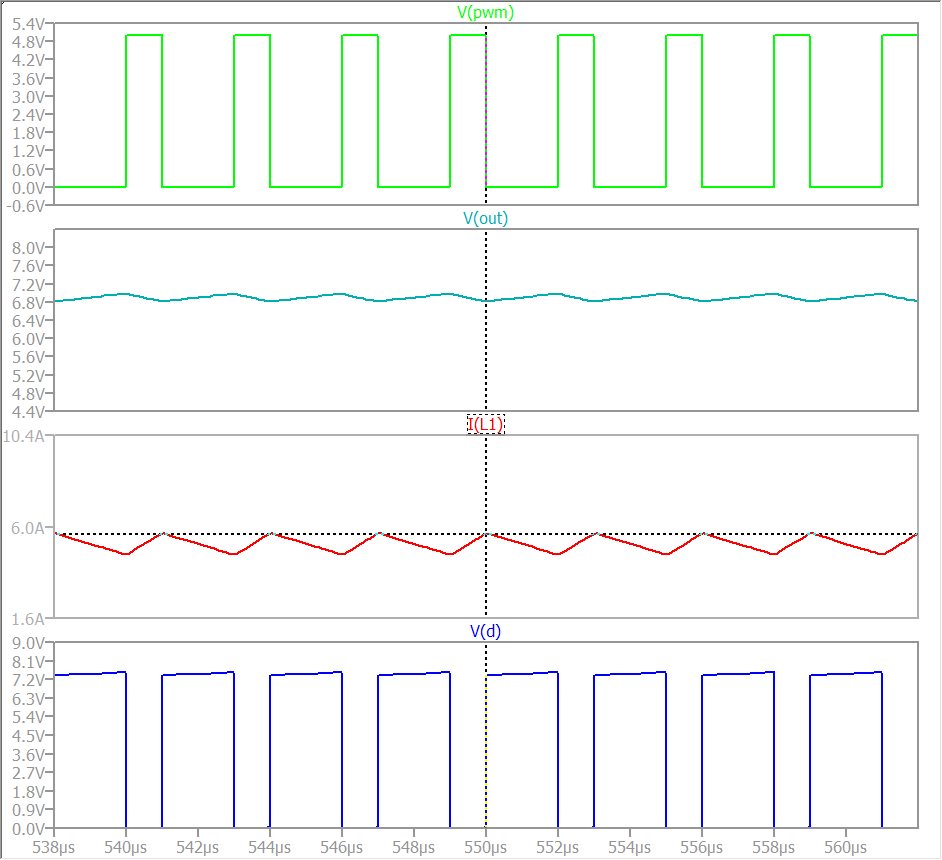This screenshot has width=942, height=860.
Task: Select the 8.1V tick on V(d) axis
Action: pyautogui.click(x=28, y=662)
